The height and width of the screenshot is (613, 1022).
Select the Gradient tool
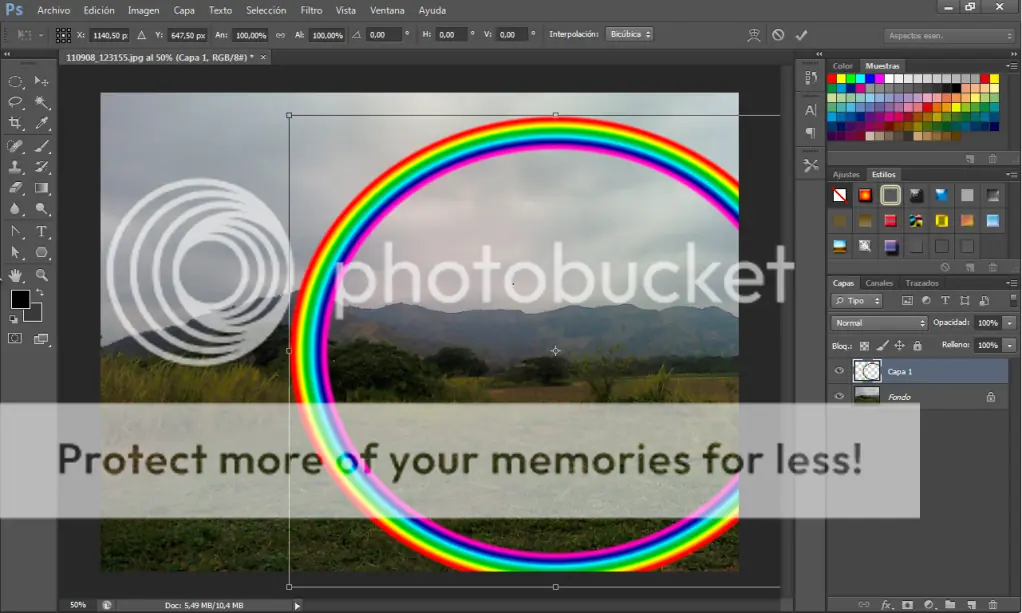(41, 188)
